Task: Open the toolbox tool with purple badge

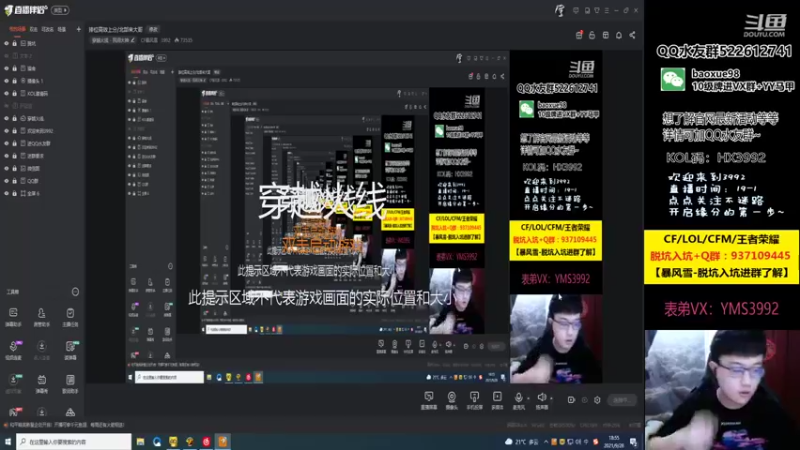Action: pyautogui.click(x=13, y=350)
